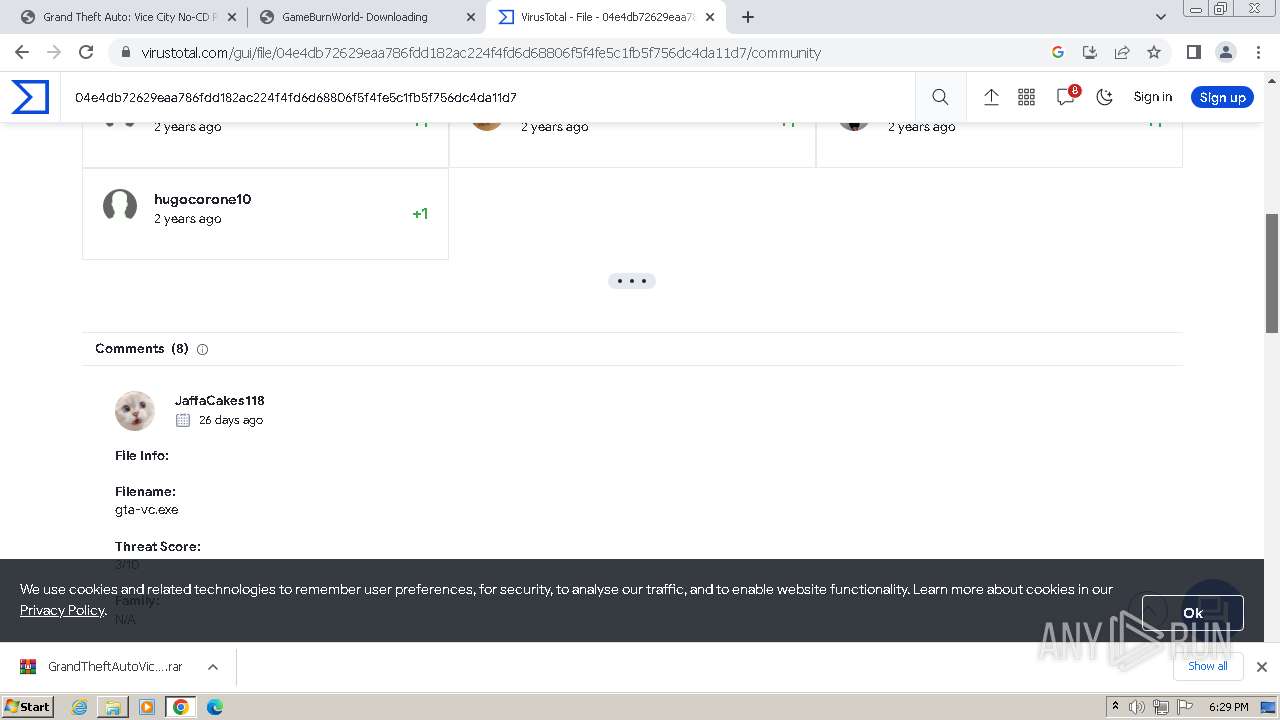Screen dimensions: 1280x720
Task: Click the calendar icon beside 26 days ago
Action: tap(183, 420)
